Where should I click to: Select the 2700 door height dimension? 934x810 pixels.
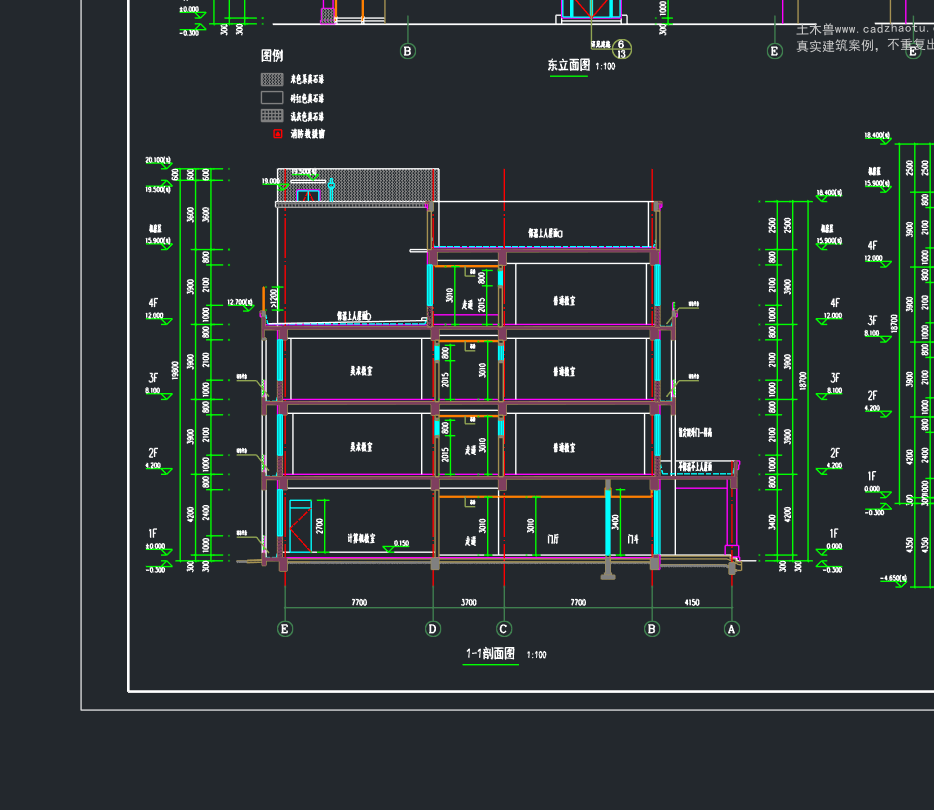click(x=320, y=526)
